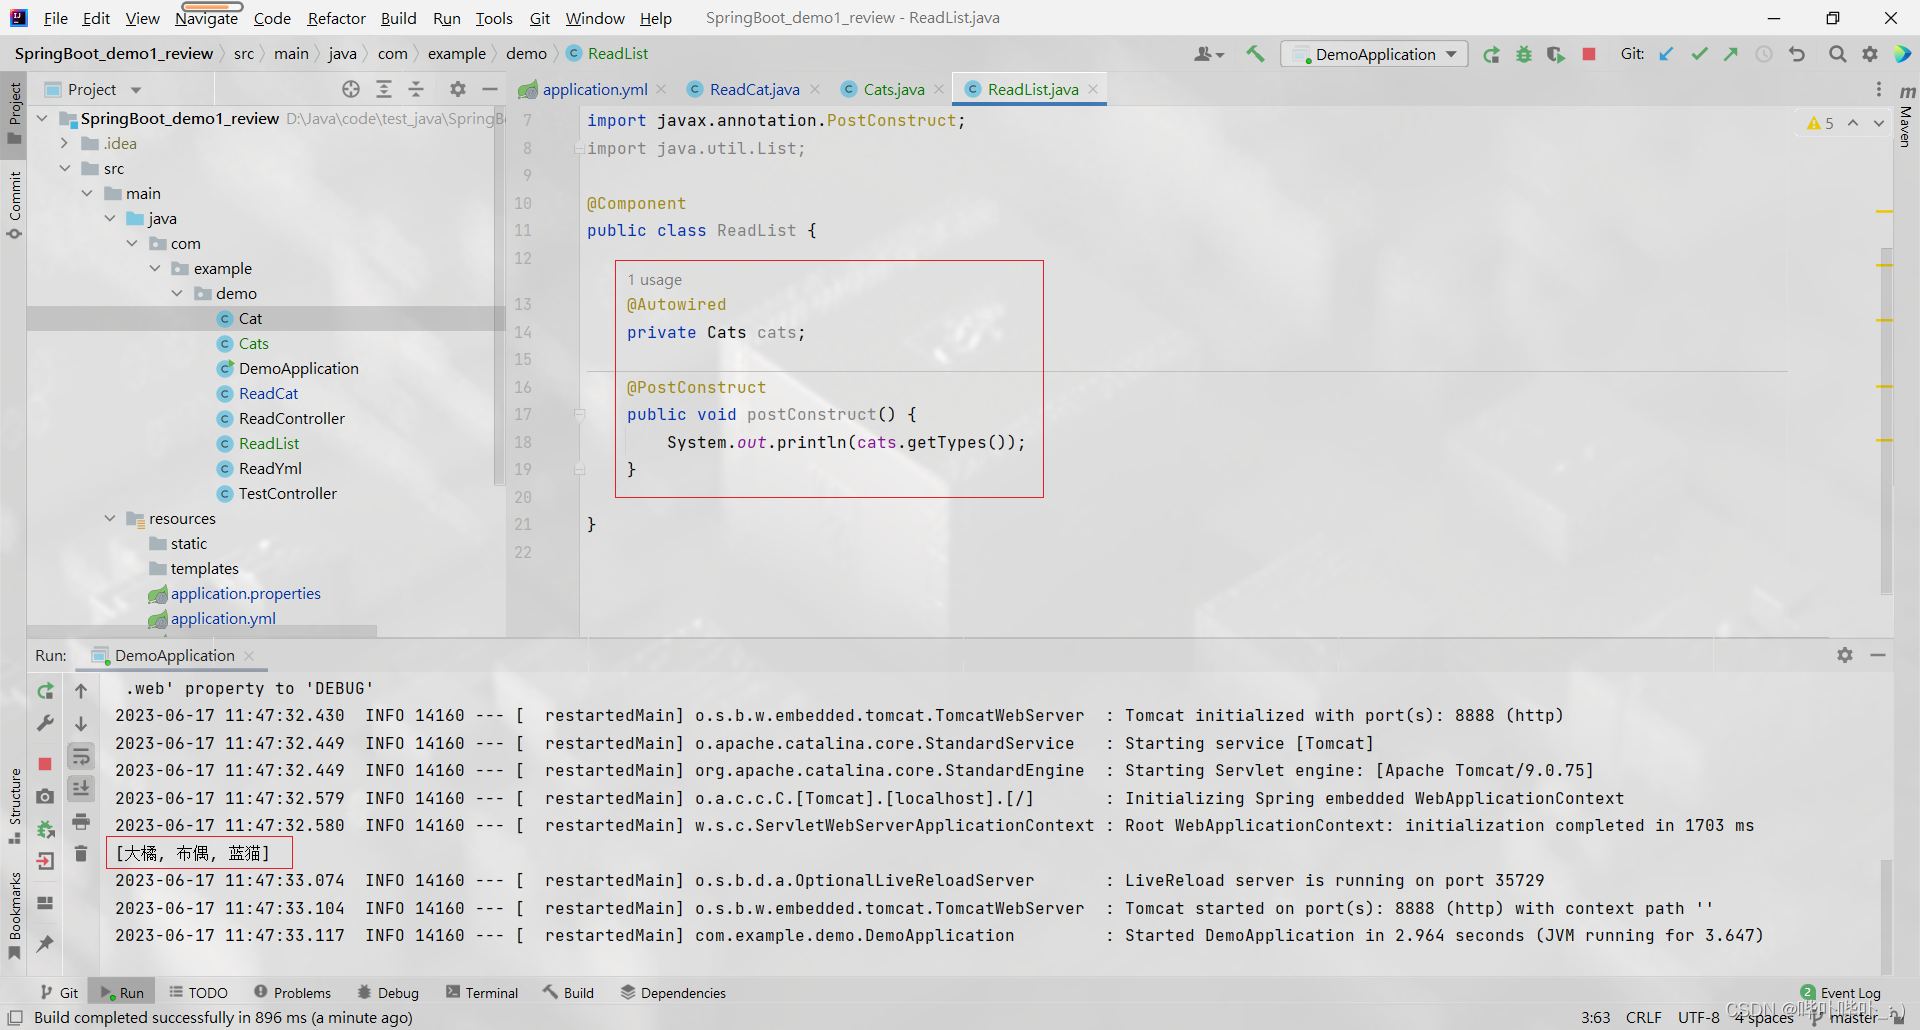Collapse all in Project panel
Viewport: 1920px width, 1030px height.
coord(416,89)
